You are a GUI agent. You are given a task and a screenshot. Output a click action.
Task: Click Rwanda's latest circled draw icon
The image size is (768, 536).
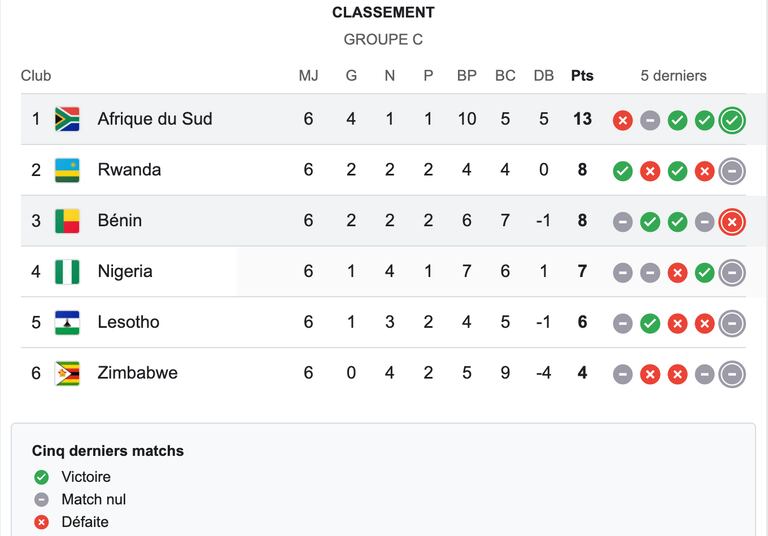pyautogui.click(x=732, y=171)
